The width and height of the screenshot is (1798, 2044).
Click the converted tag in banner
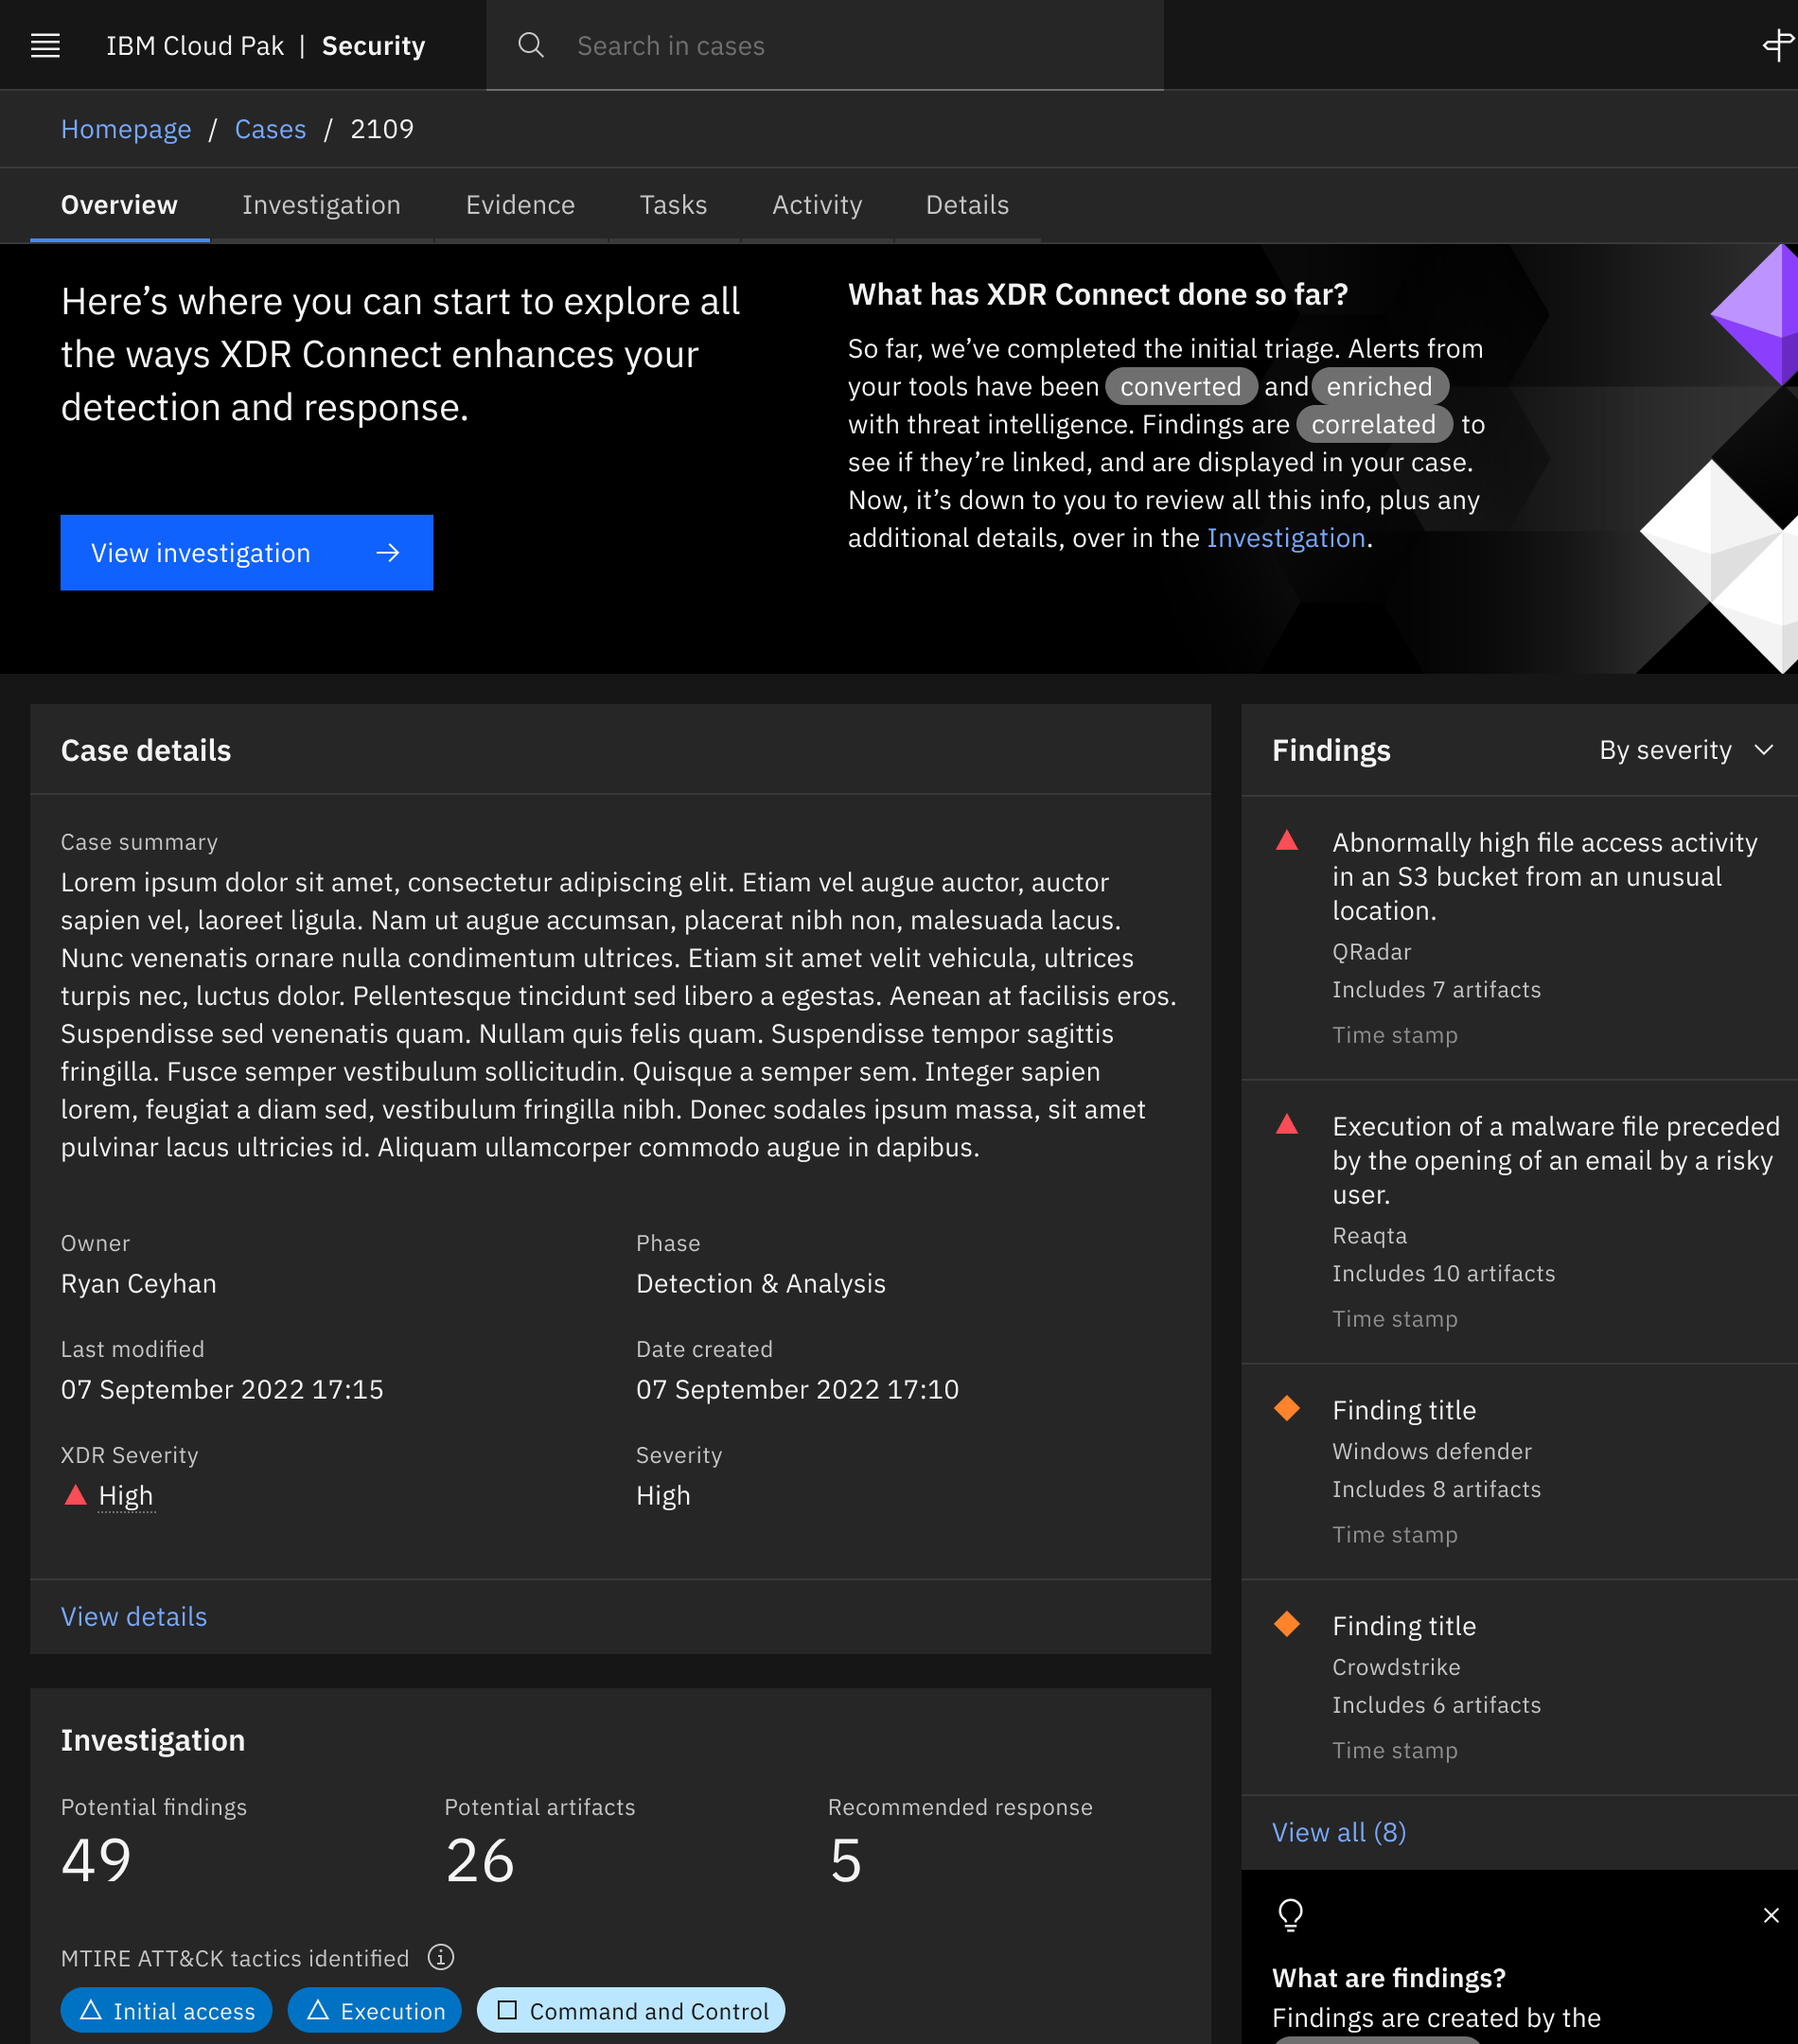(1181, 386)
